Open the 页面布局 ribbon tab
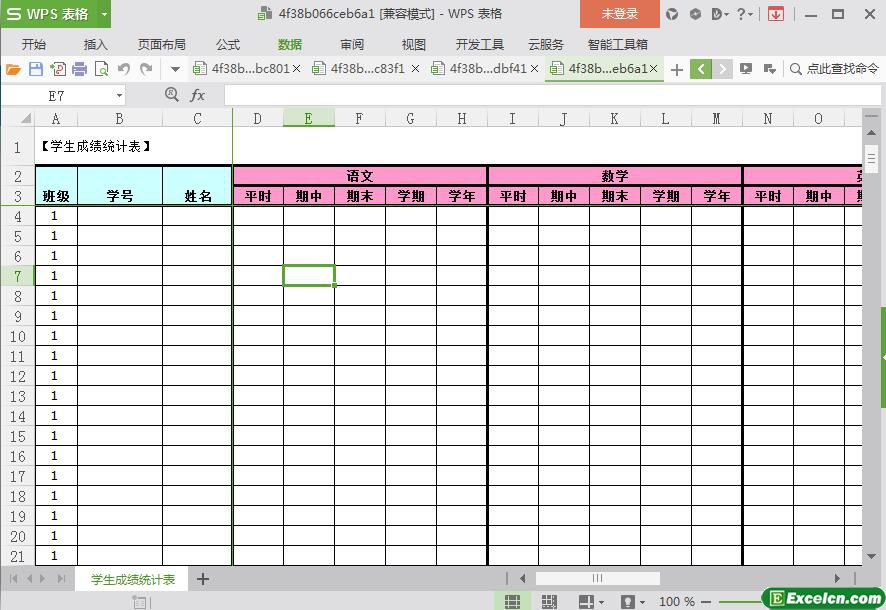 tap(162, 44)
